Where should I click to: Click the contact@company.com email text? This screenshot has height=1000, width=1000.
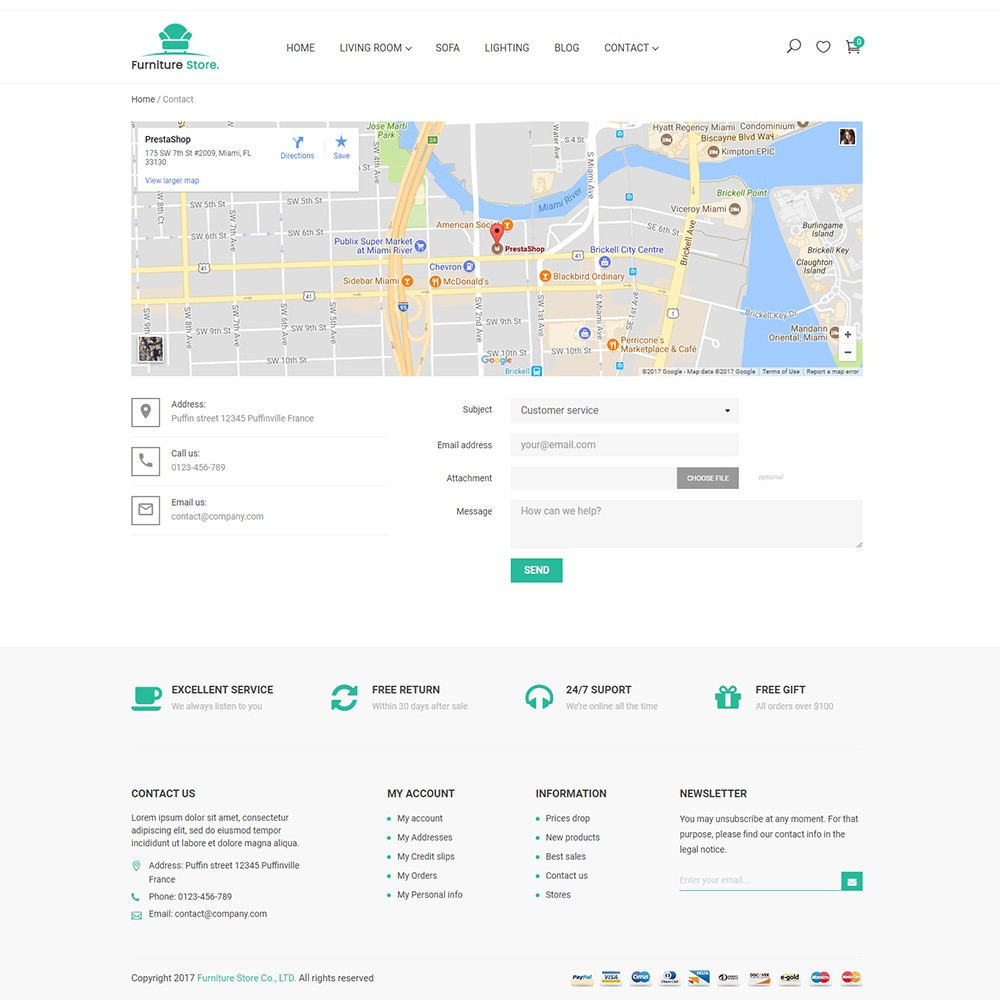point(217,517)
